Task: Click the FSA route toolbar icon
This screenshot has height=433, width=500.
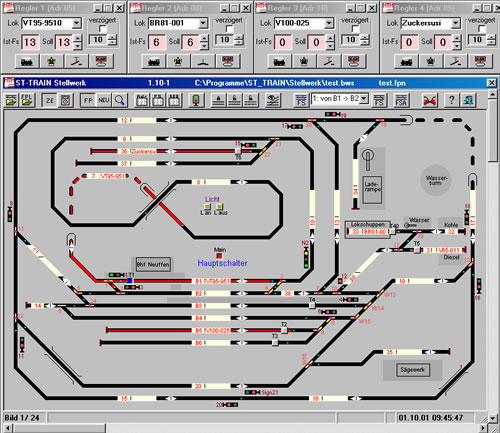Action: [x=401, y=100]
